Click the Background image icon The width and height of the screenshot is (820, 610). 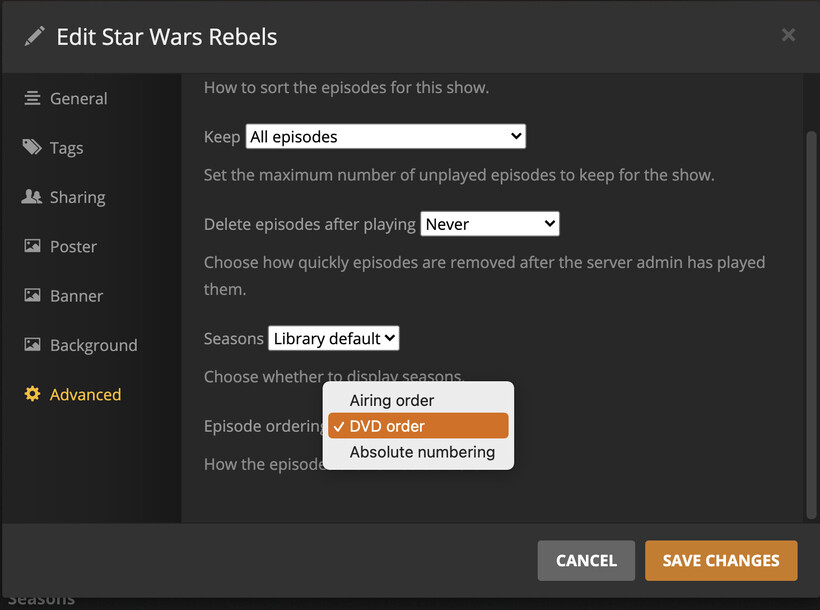[32, 344]
